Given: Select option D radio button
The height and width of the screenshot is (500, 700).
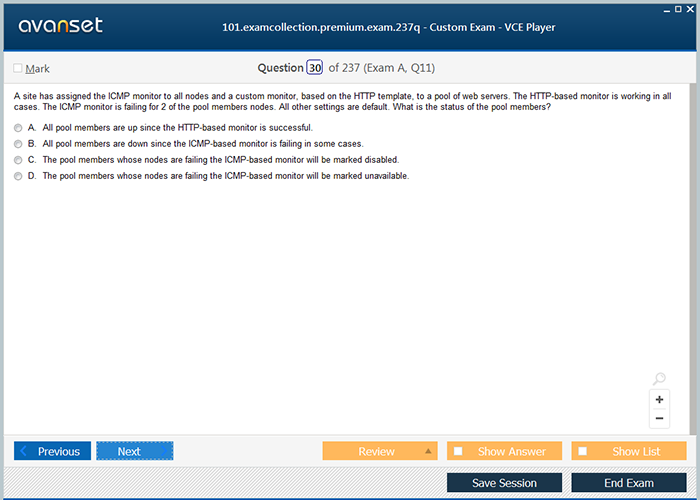Looking at the screenshot, I should point(18,176).
